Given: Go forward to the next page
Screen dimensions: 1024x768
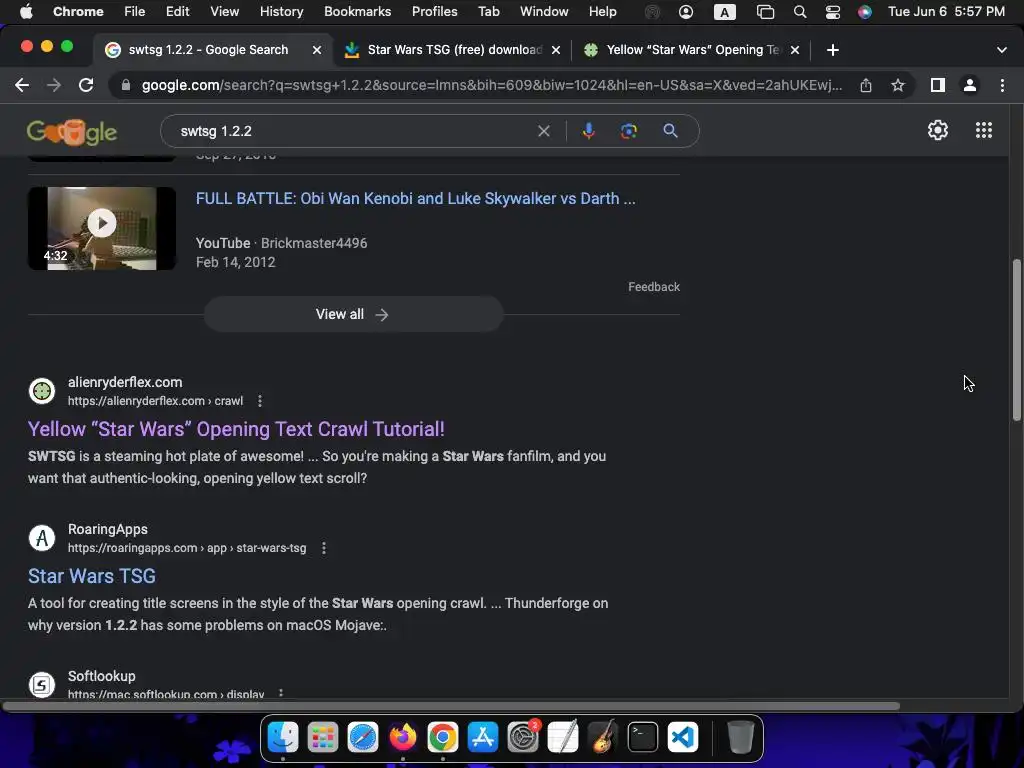Looking at the screenshot, I should [x=54, y=85].
